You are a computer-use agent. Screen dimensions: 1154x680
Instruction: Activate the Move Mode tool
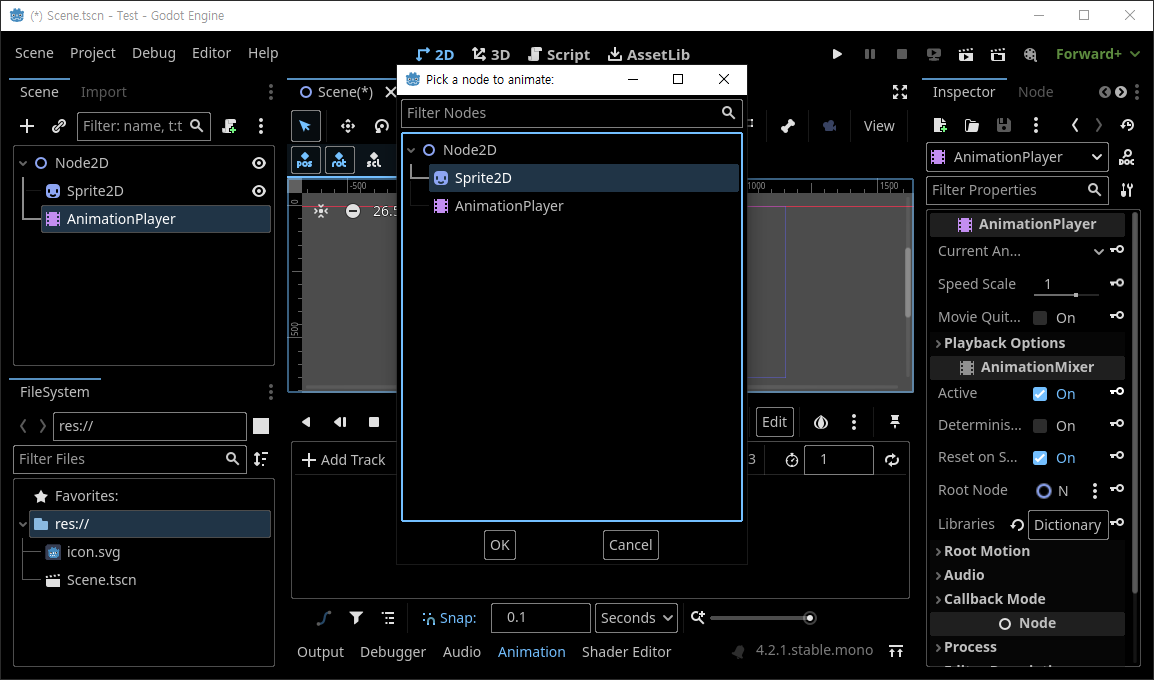[347, 126]
